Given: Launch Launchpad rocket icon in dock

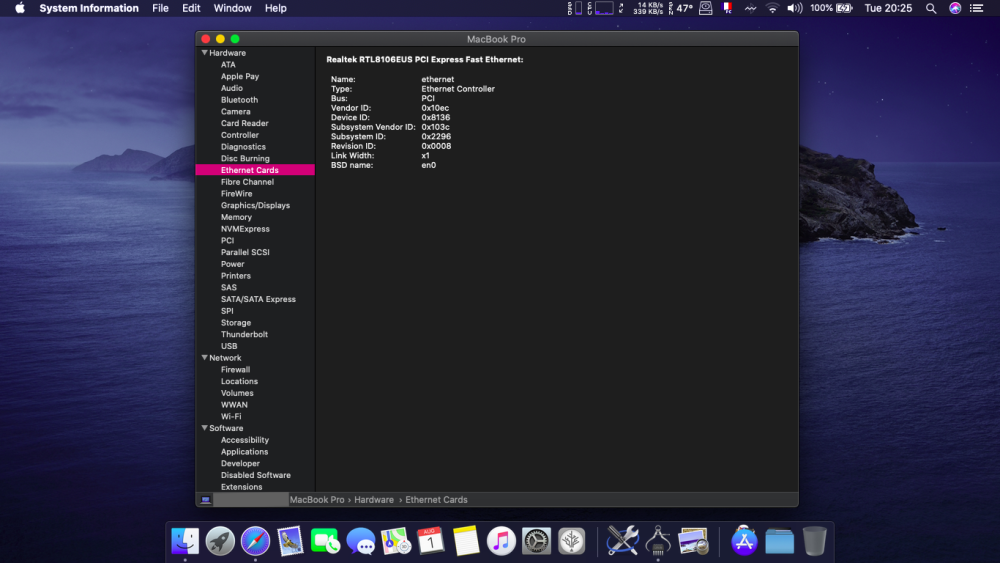Looking at the screenshot, I should click(x=220, y=541).
